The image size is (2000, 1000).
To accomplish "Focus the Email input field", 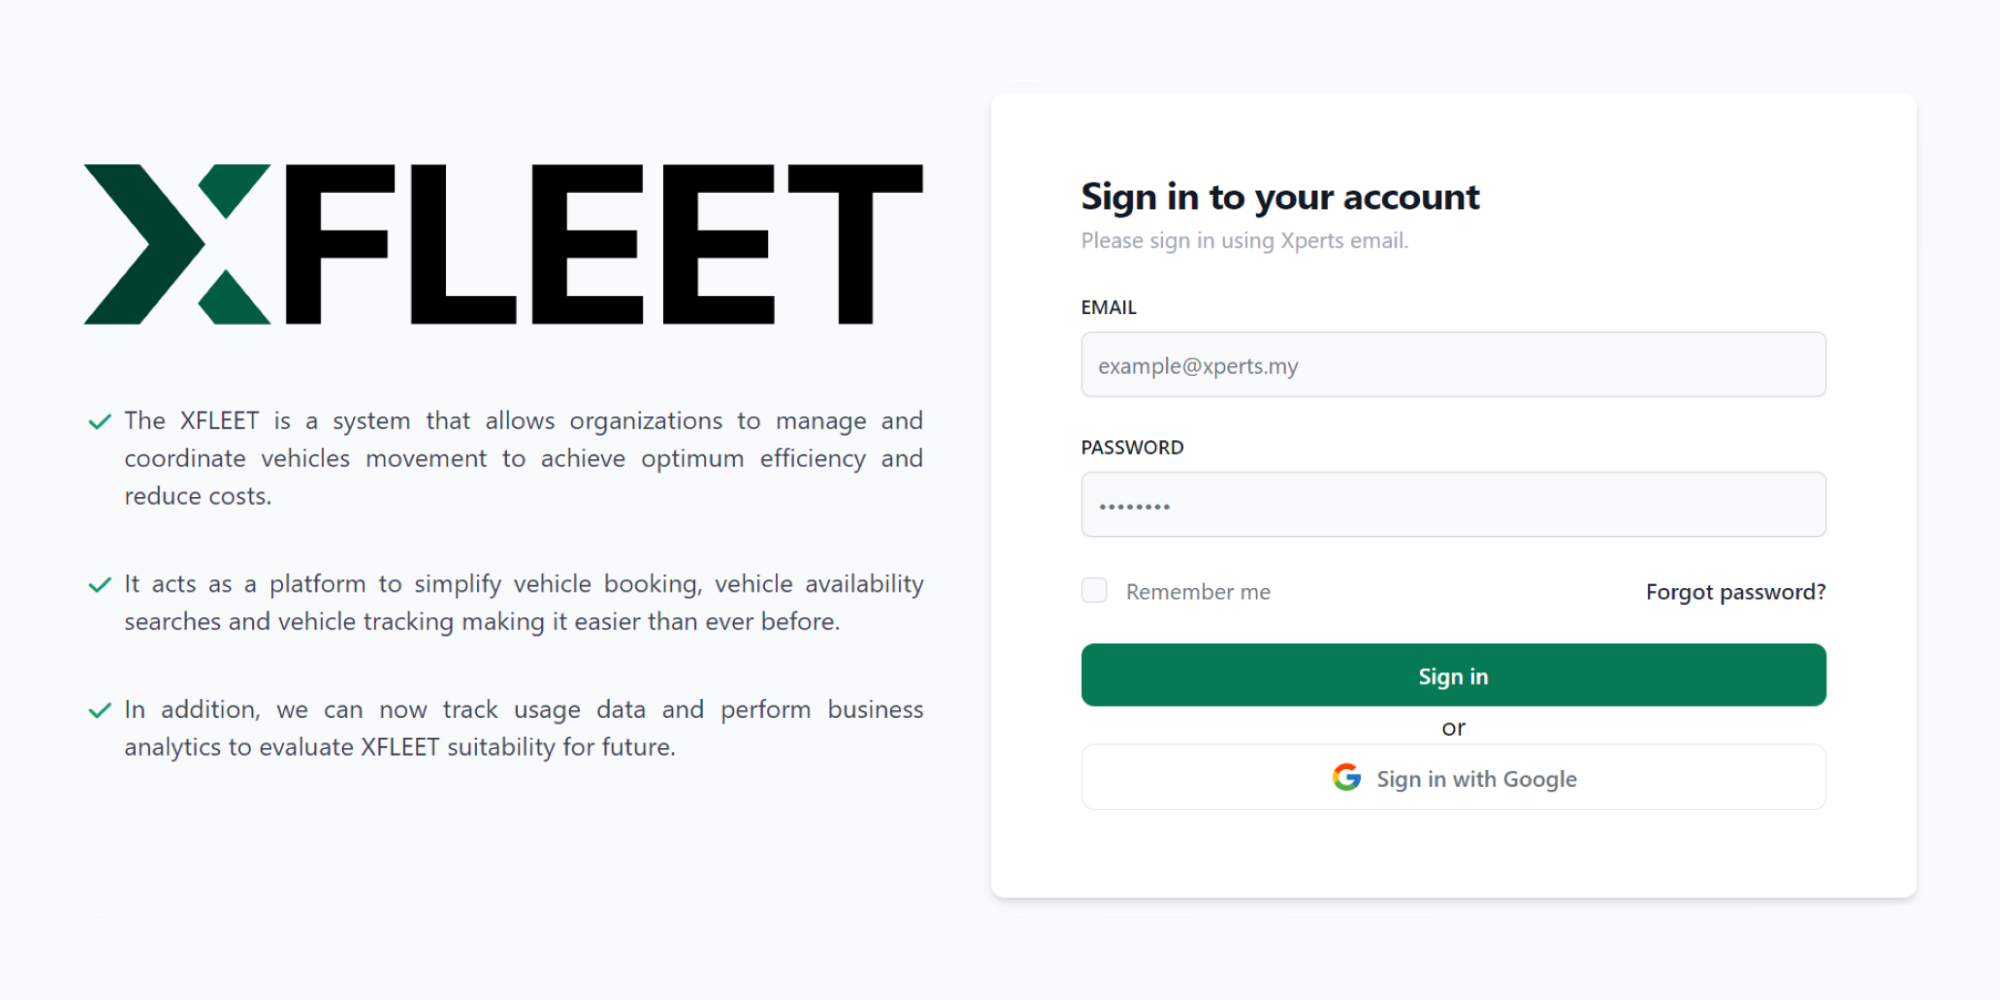I will point(1452,365).
